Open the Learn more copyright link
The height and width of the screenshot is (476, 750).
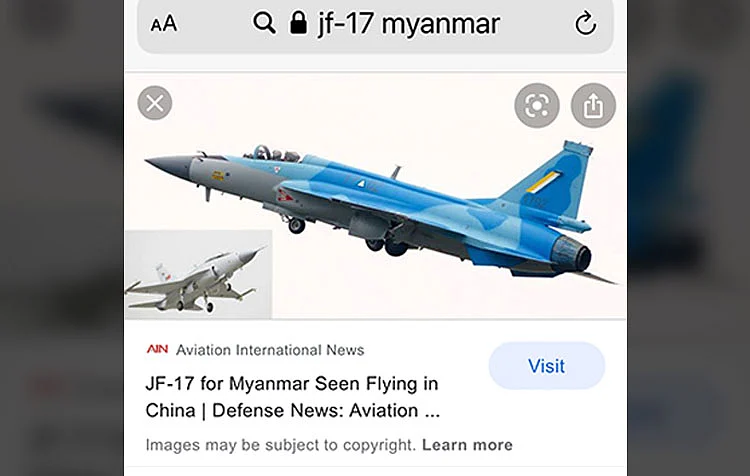(467, 445)
